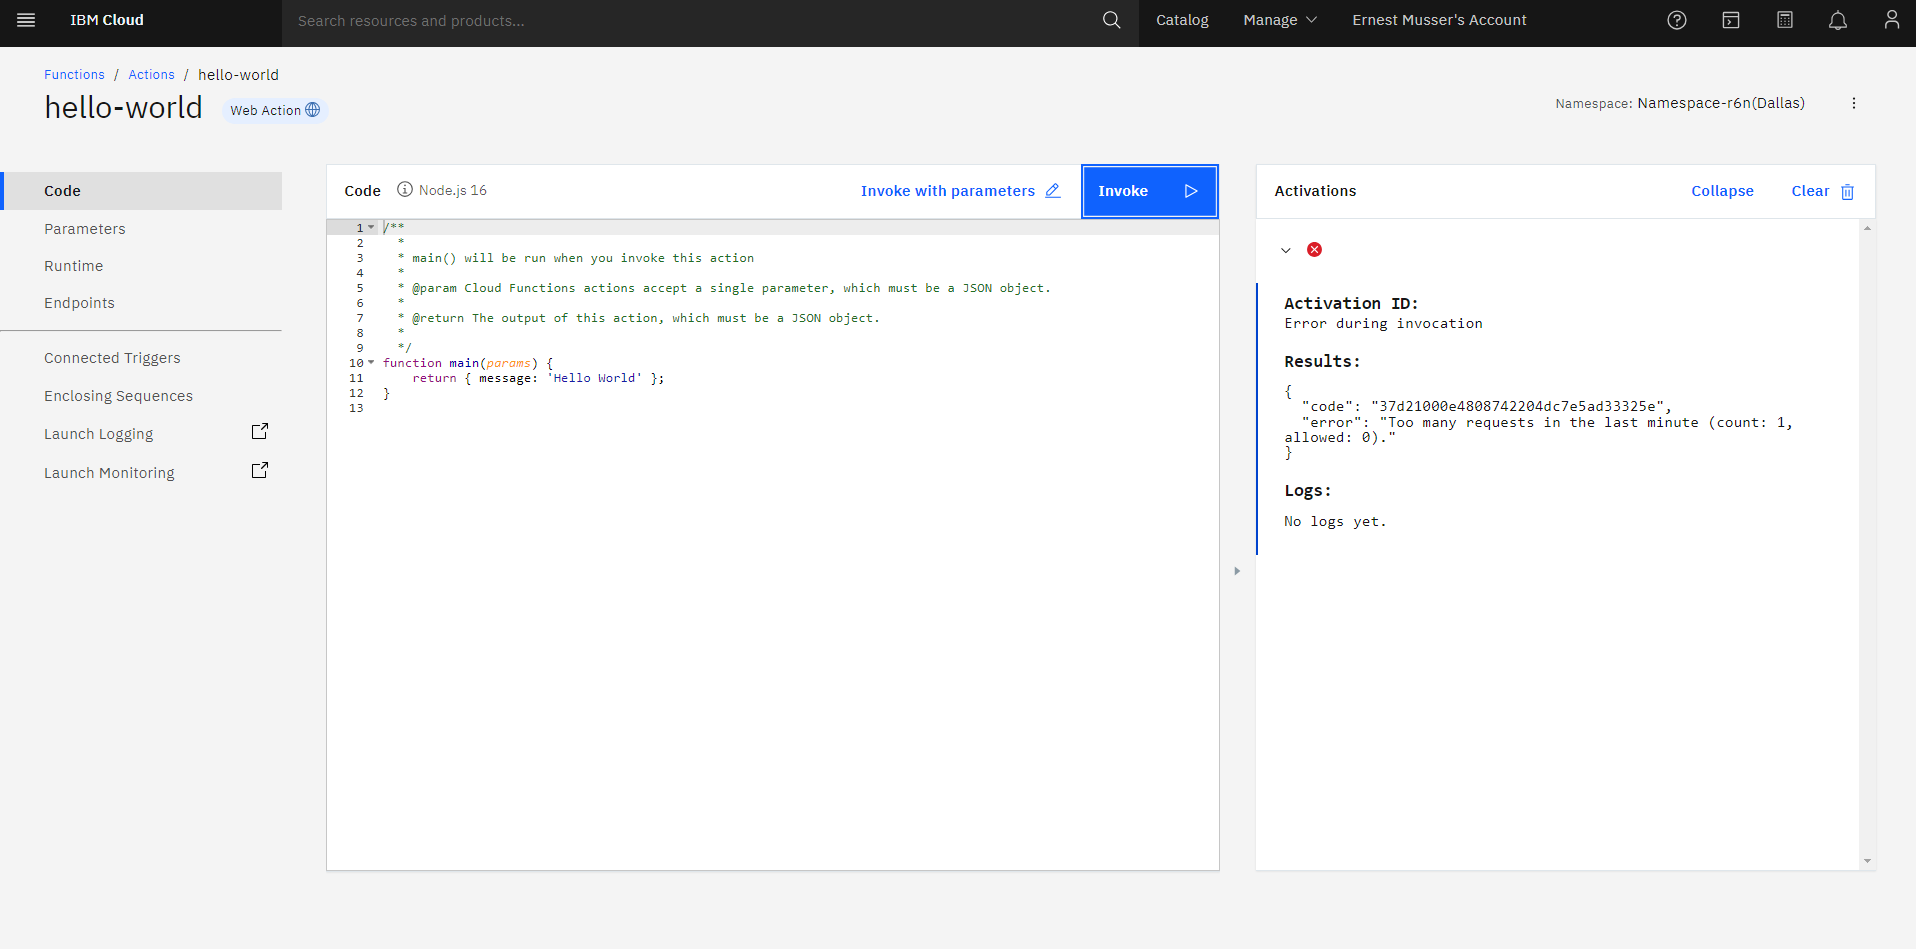Click Launch Monitoring link
The width and height of the screenshot is (1916, 949).
109,473
